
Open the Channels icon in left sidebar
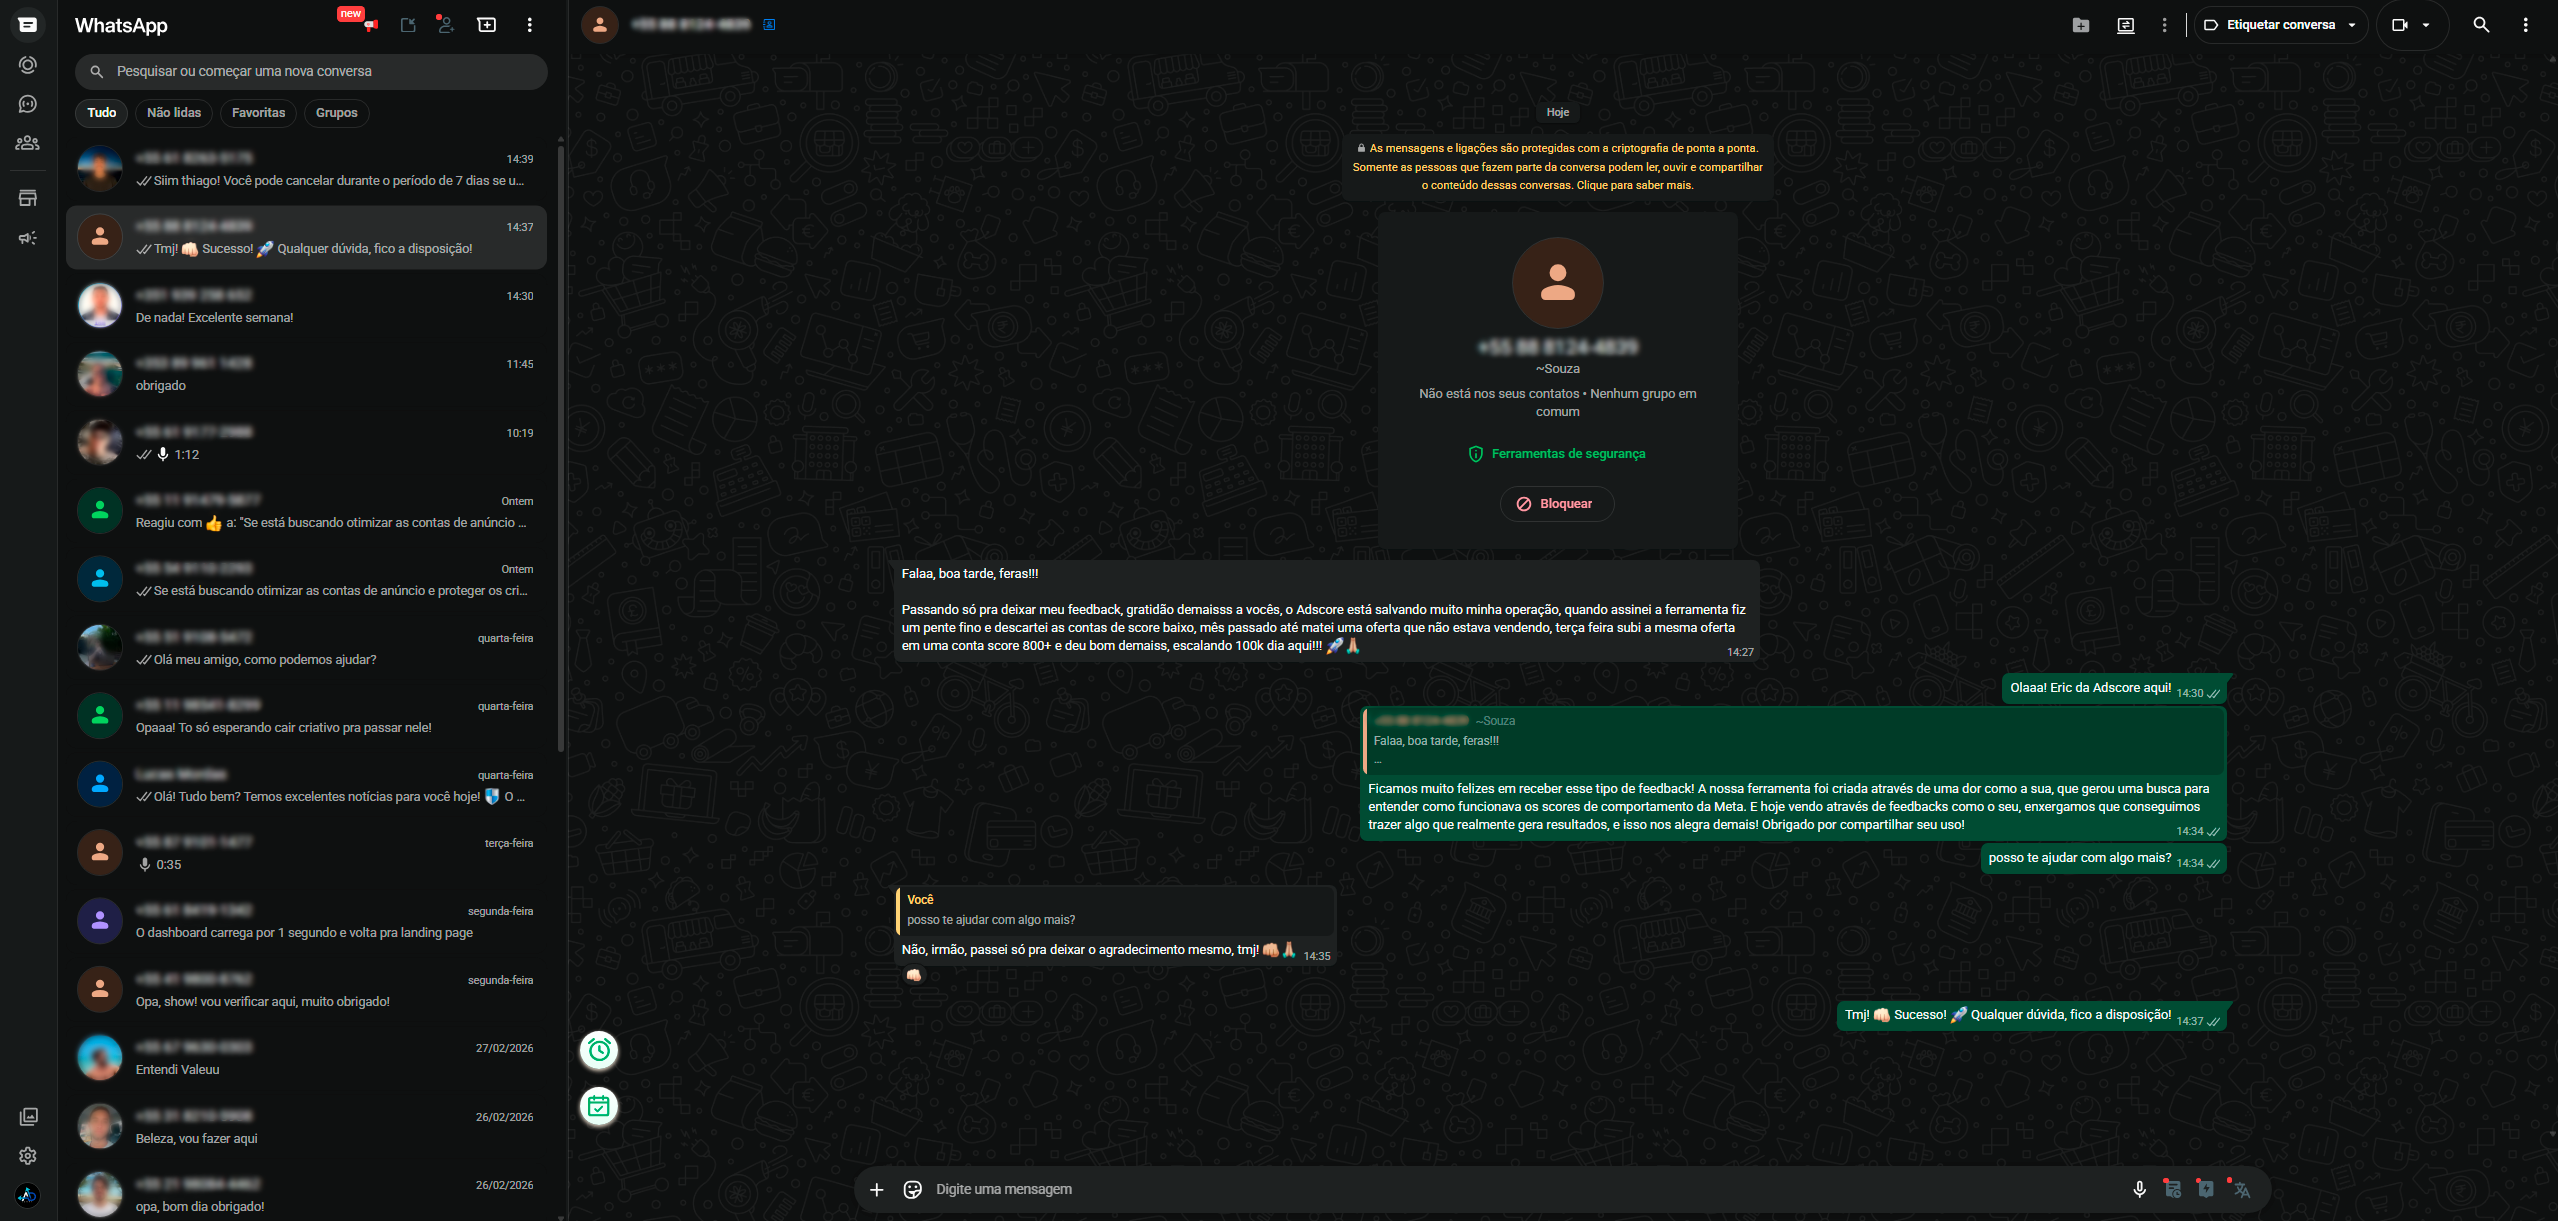point(28,104)
